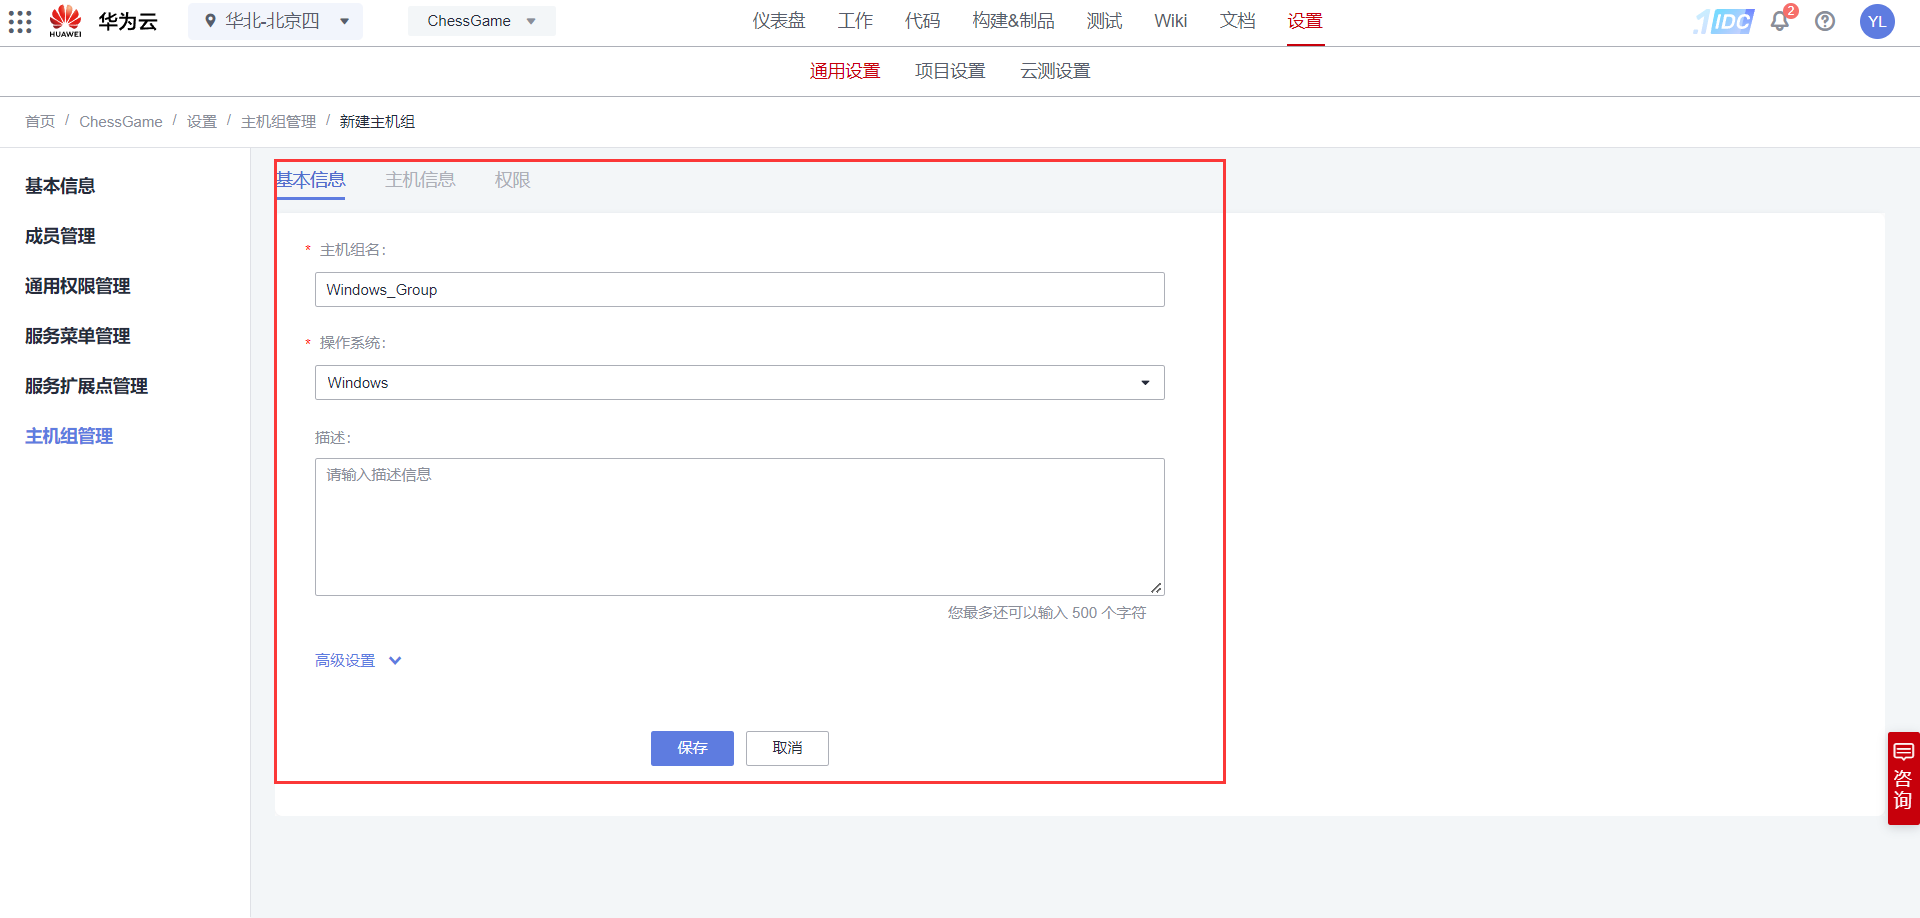The height and width of the screenshot is (918, 1920).
Task: Click the 保存 save button
Action: coord(691,748)
